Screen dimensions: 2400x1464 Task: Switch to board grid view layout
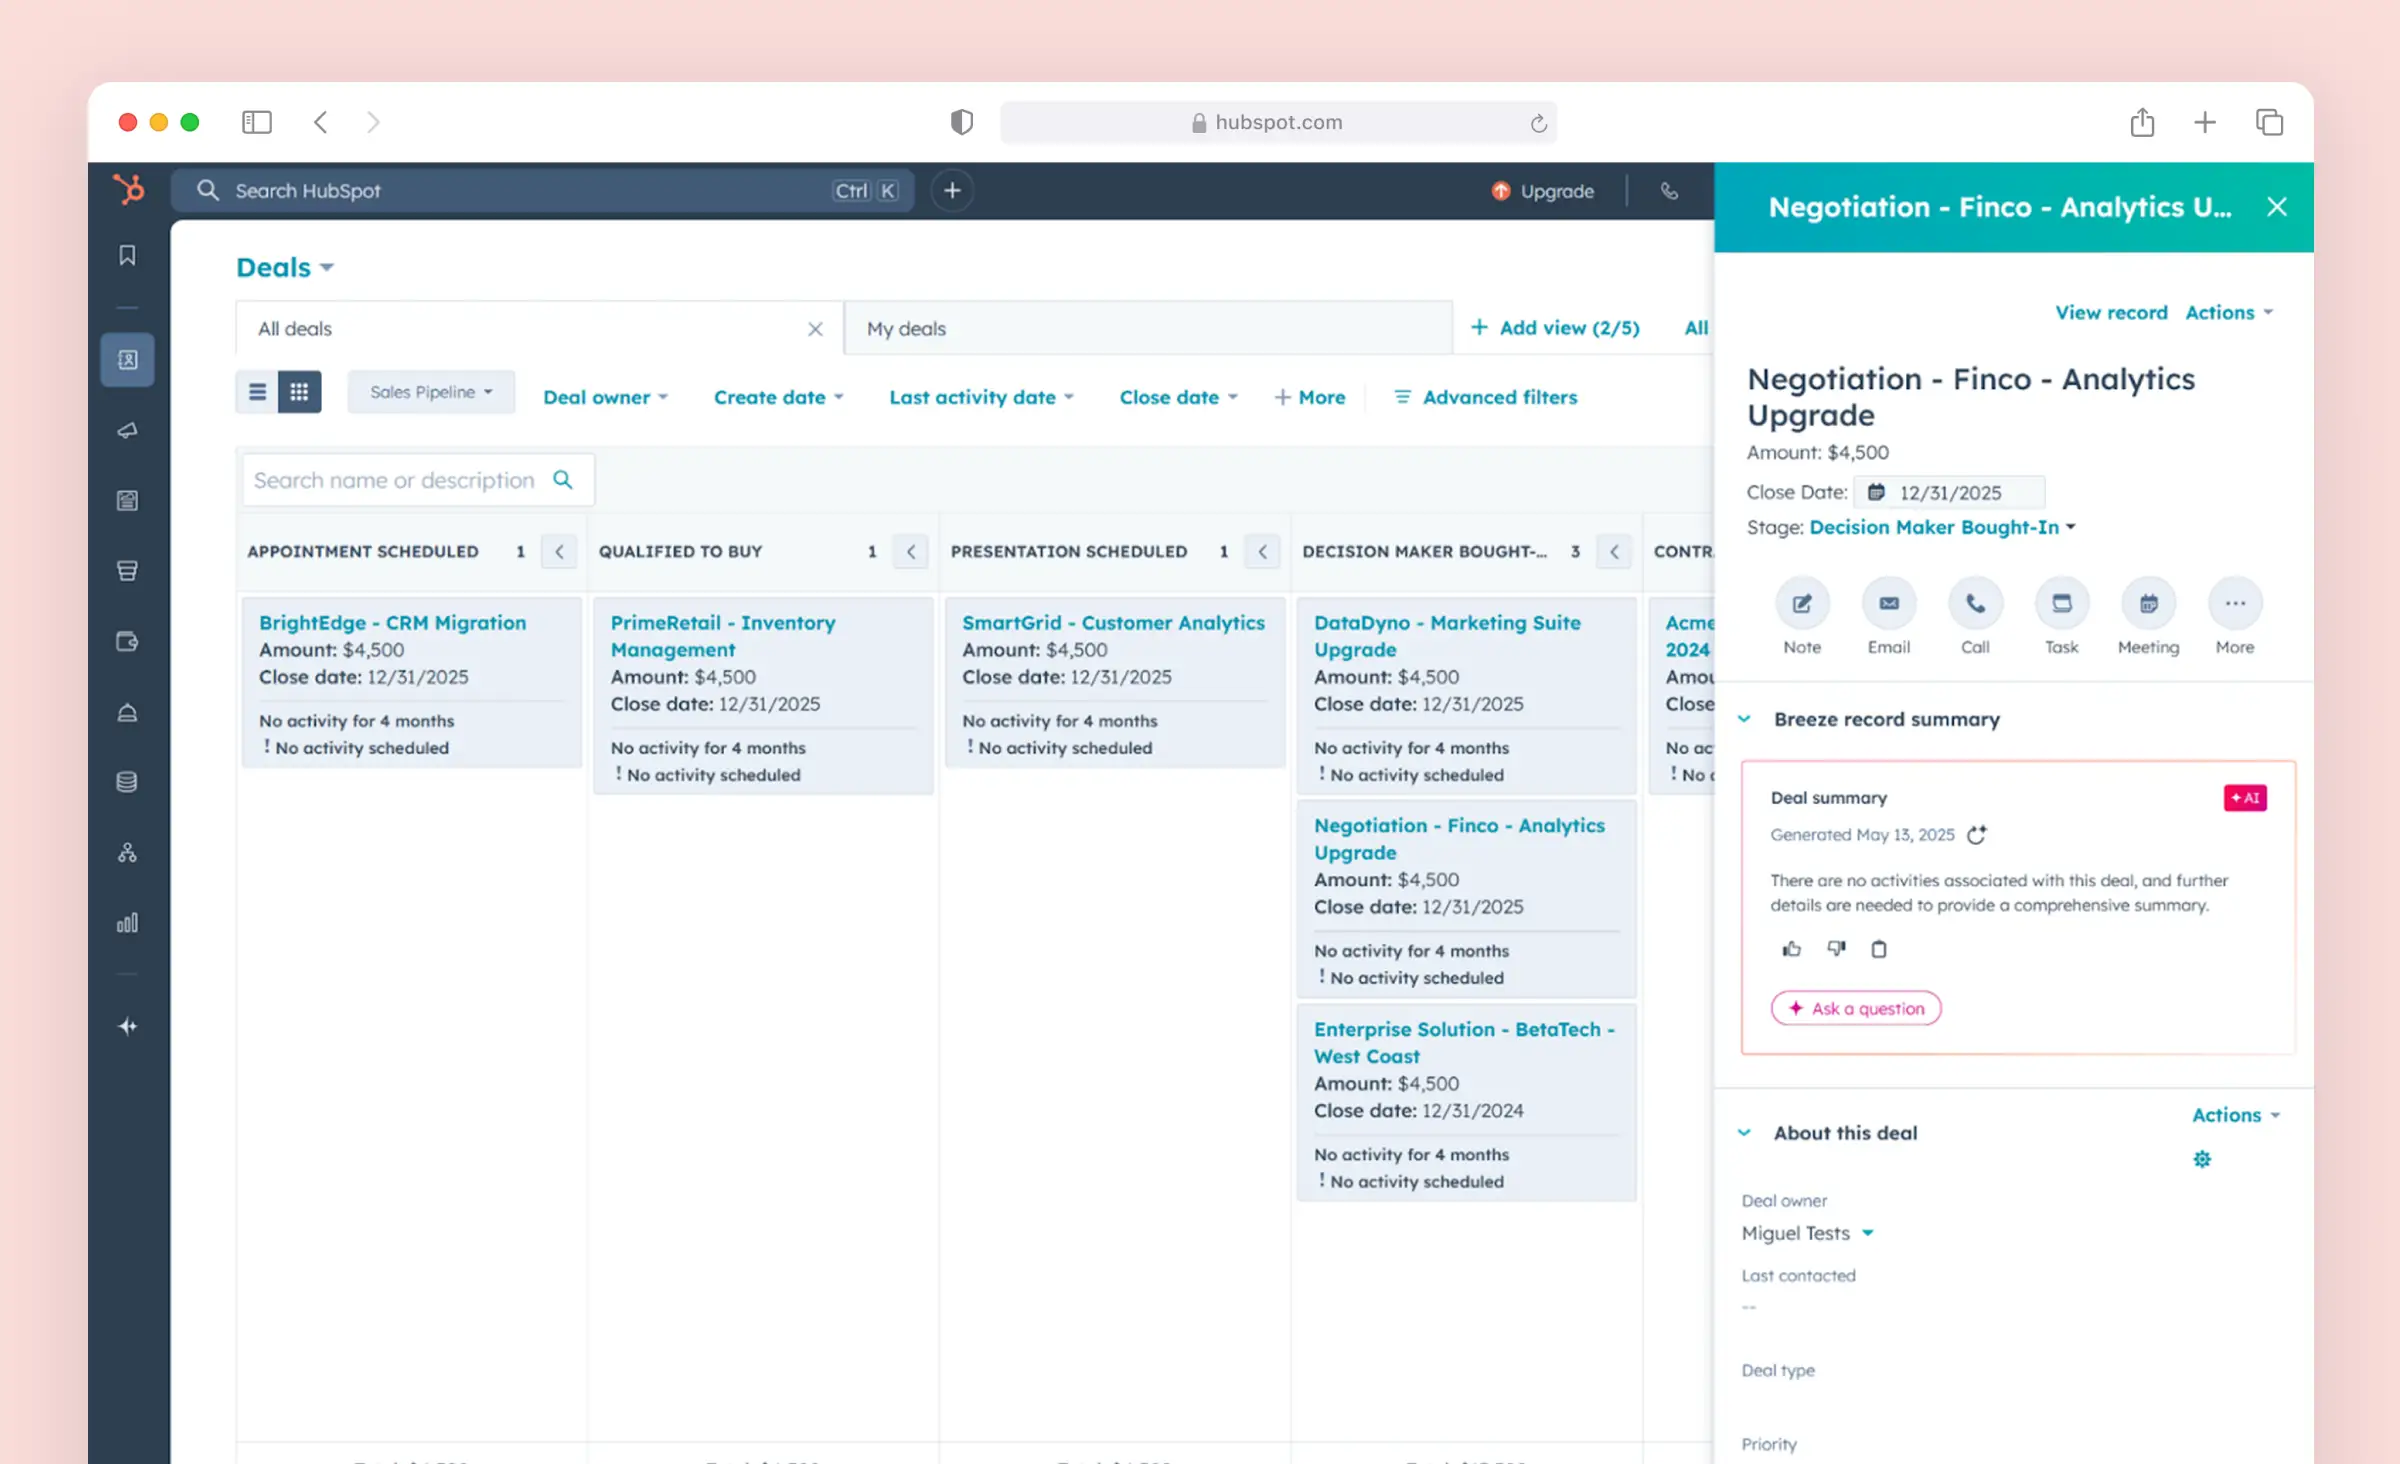point(299,392)
